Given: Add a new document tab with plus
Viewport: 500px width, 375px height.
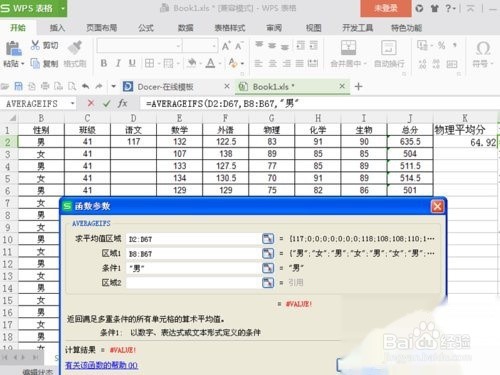Looking at the screenshot, I should [x=358, y=87].
